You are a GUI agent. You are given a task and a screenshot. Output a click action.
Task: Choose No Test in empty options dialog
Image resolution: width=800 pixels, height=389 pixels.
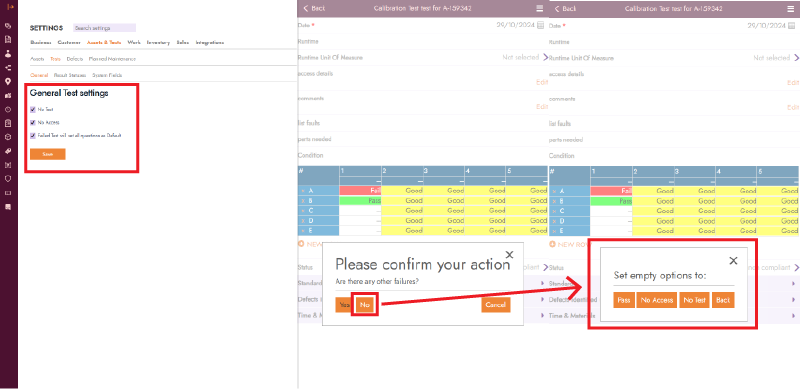click(694, 300)
